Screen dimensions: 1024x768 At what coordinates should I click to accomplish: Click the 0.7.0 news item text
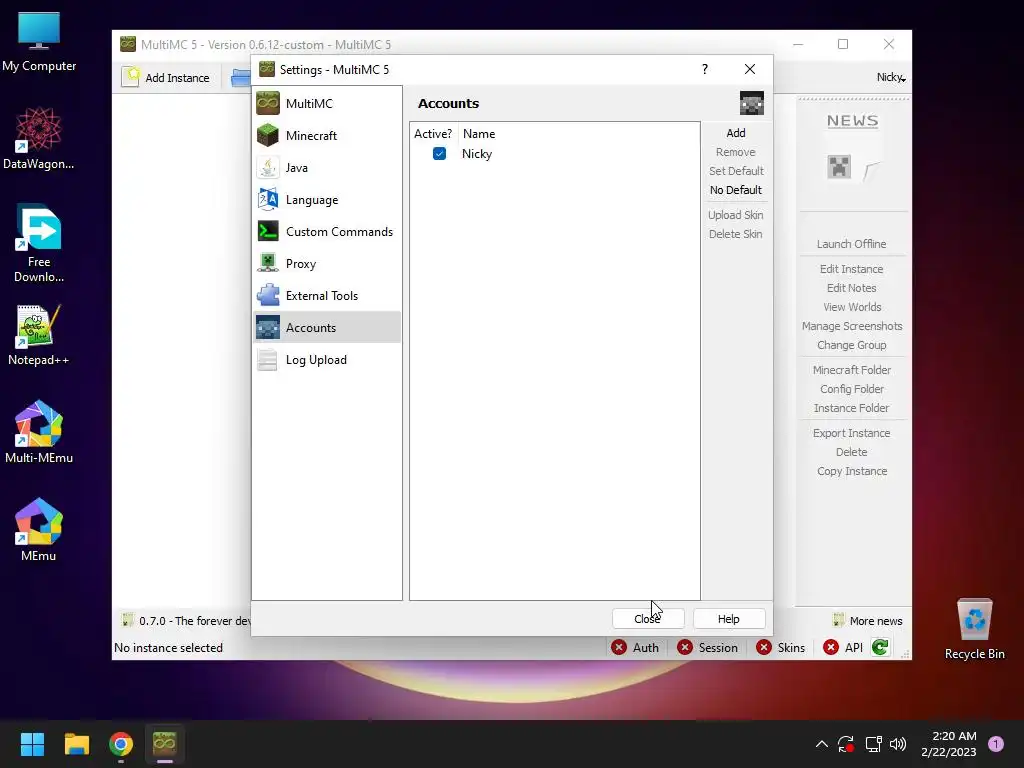[x=195, y=620]
